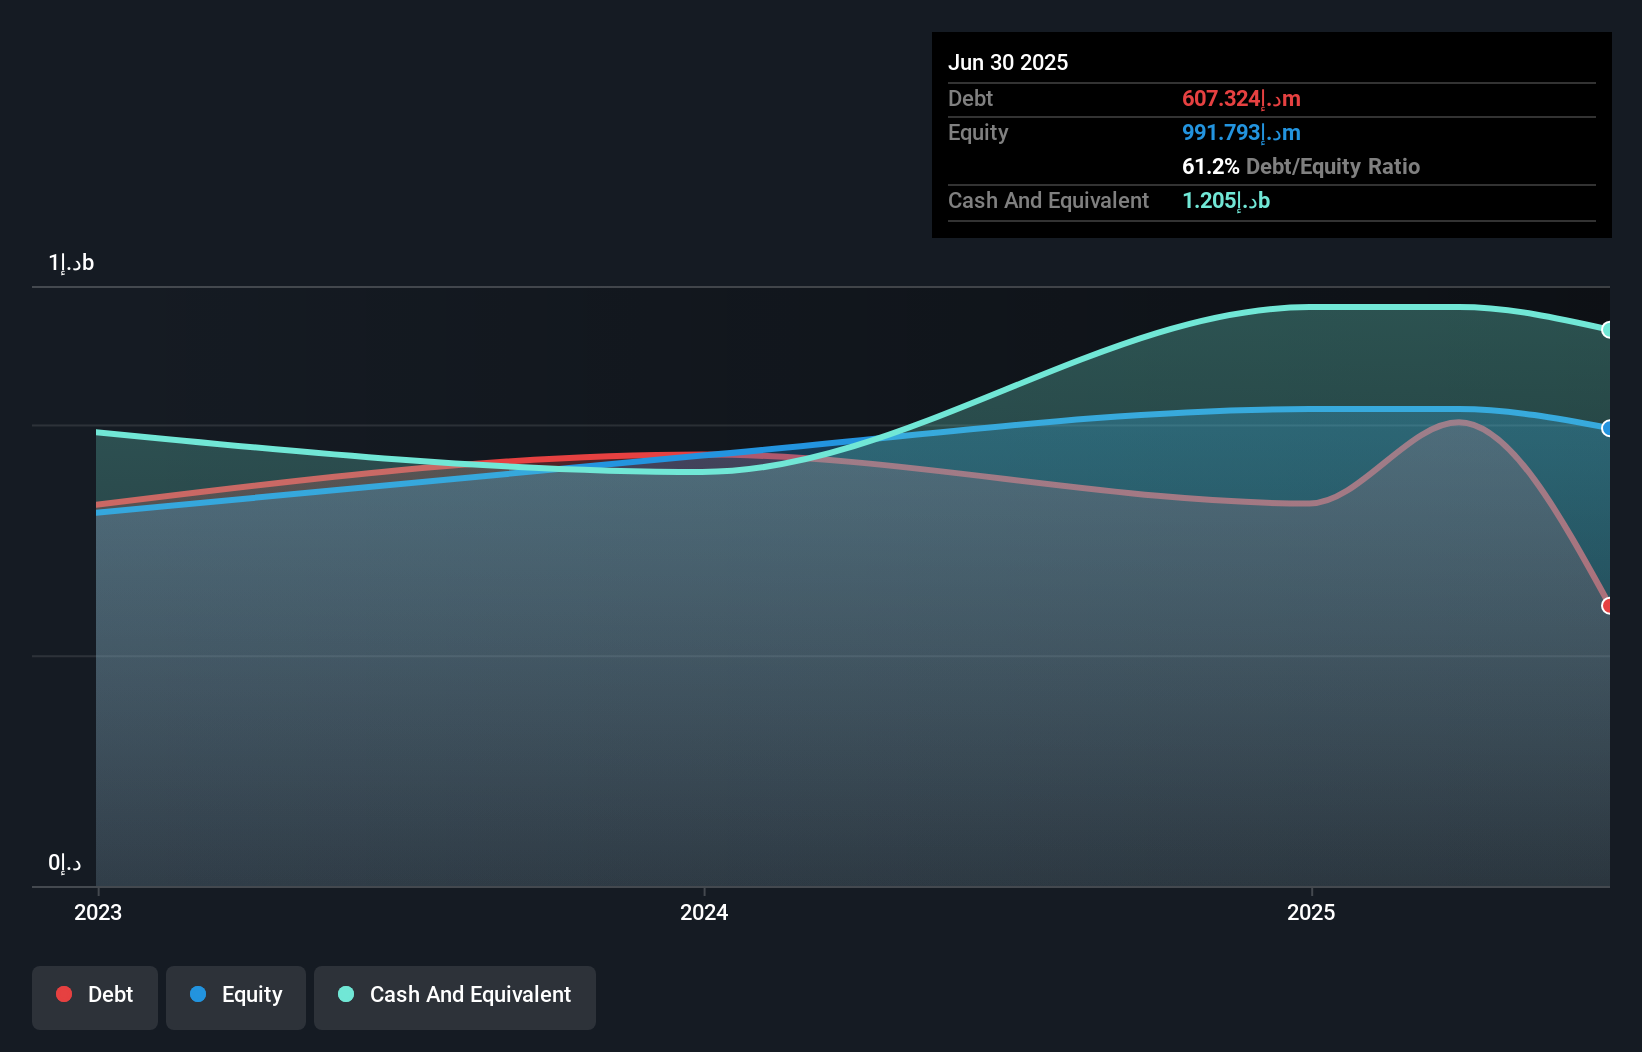Toggle the Debt series visibility
This screenshot has height=1052, width=1642.
click(94, 996)
